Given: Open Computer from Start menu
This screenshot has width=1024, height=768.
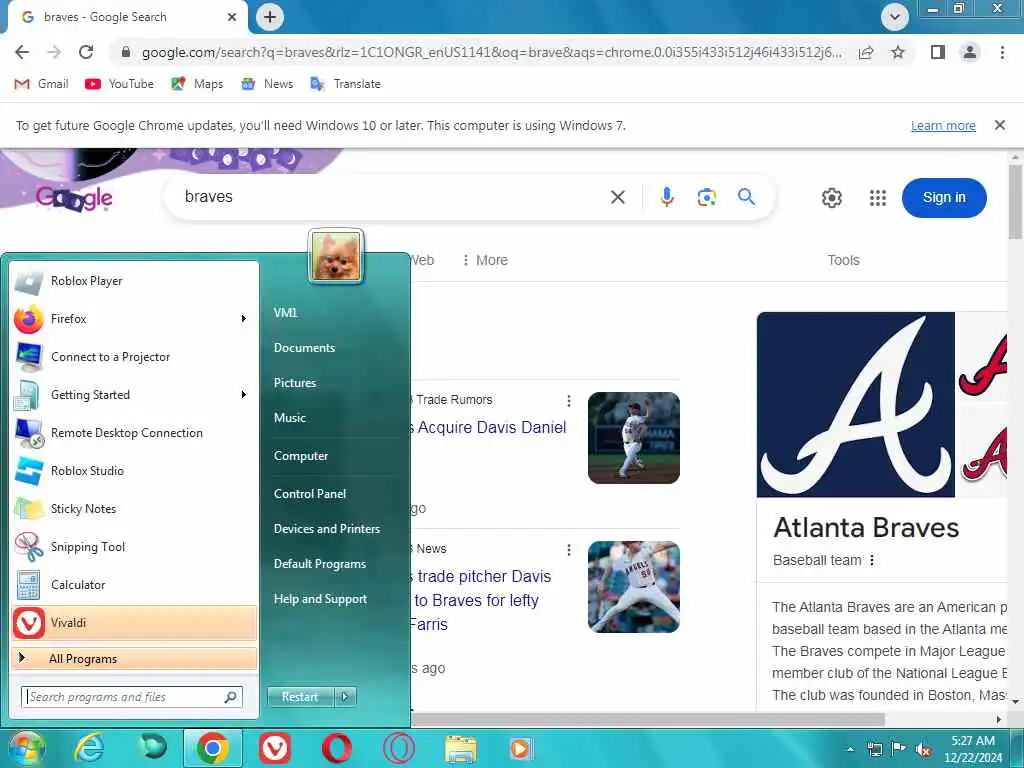Looking at the screenshot, I should [300, 456].
